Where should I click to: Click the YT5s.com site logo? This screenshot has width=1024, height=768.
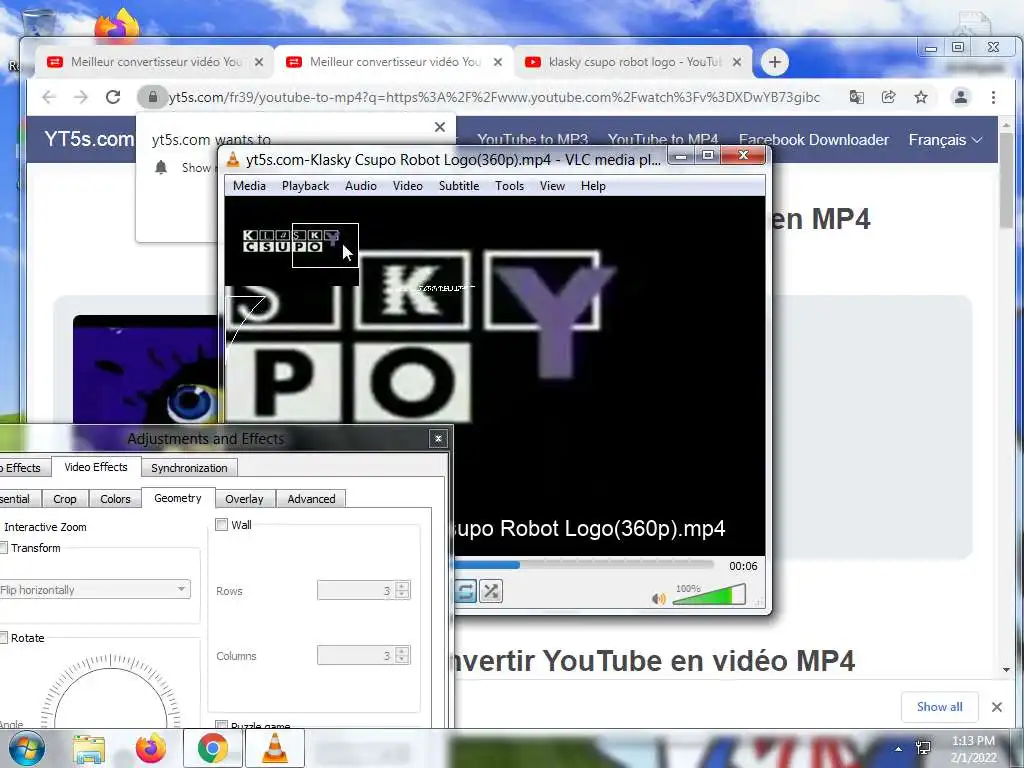89,139
